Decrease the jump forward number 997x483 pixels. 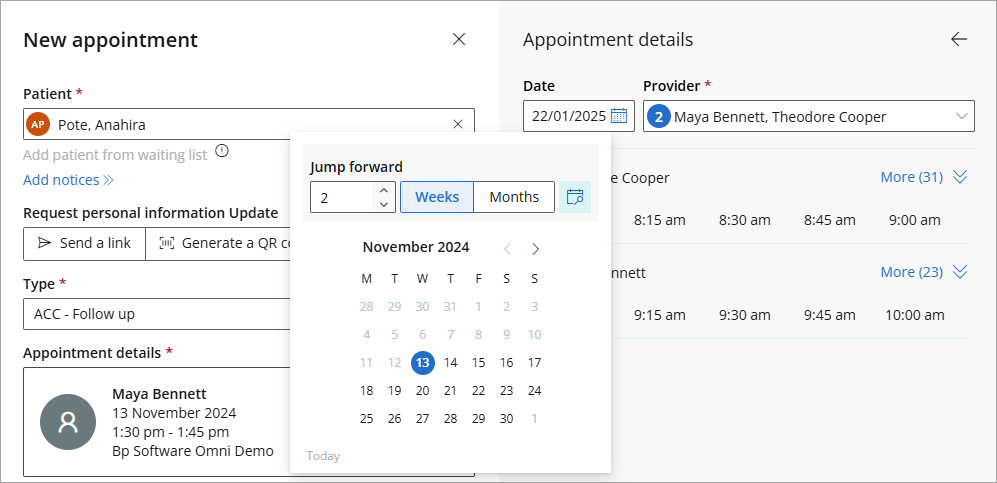coord(383,204)
